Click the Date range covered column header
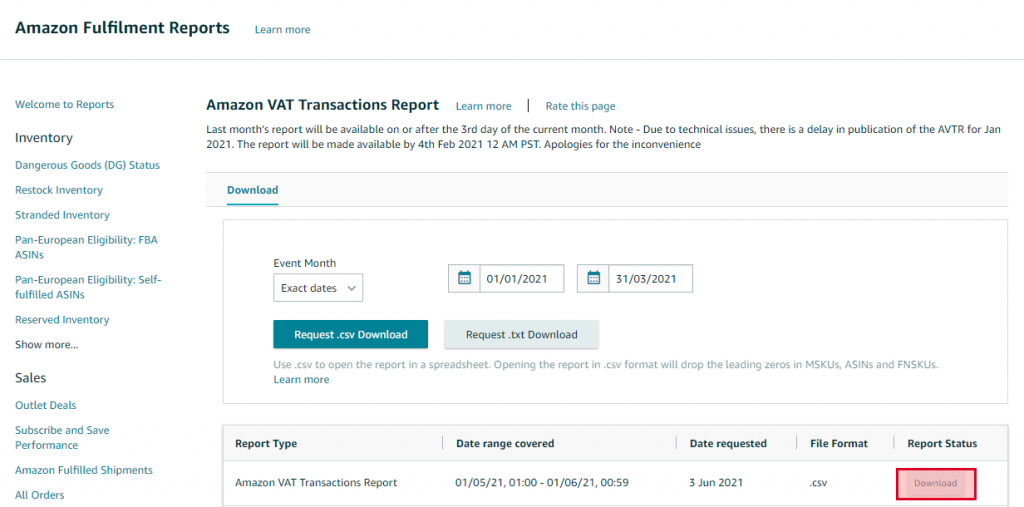 pos(505,444)
